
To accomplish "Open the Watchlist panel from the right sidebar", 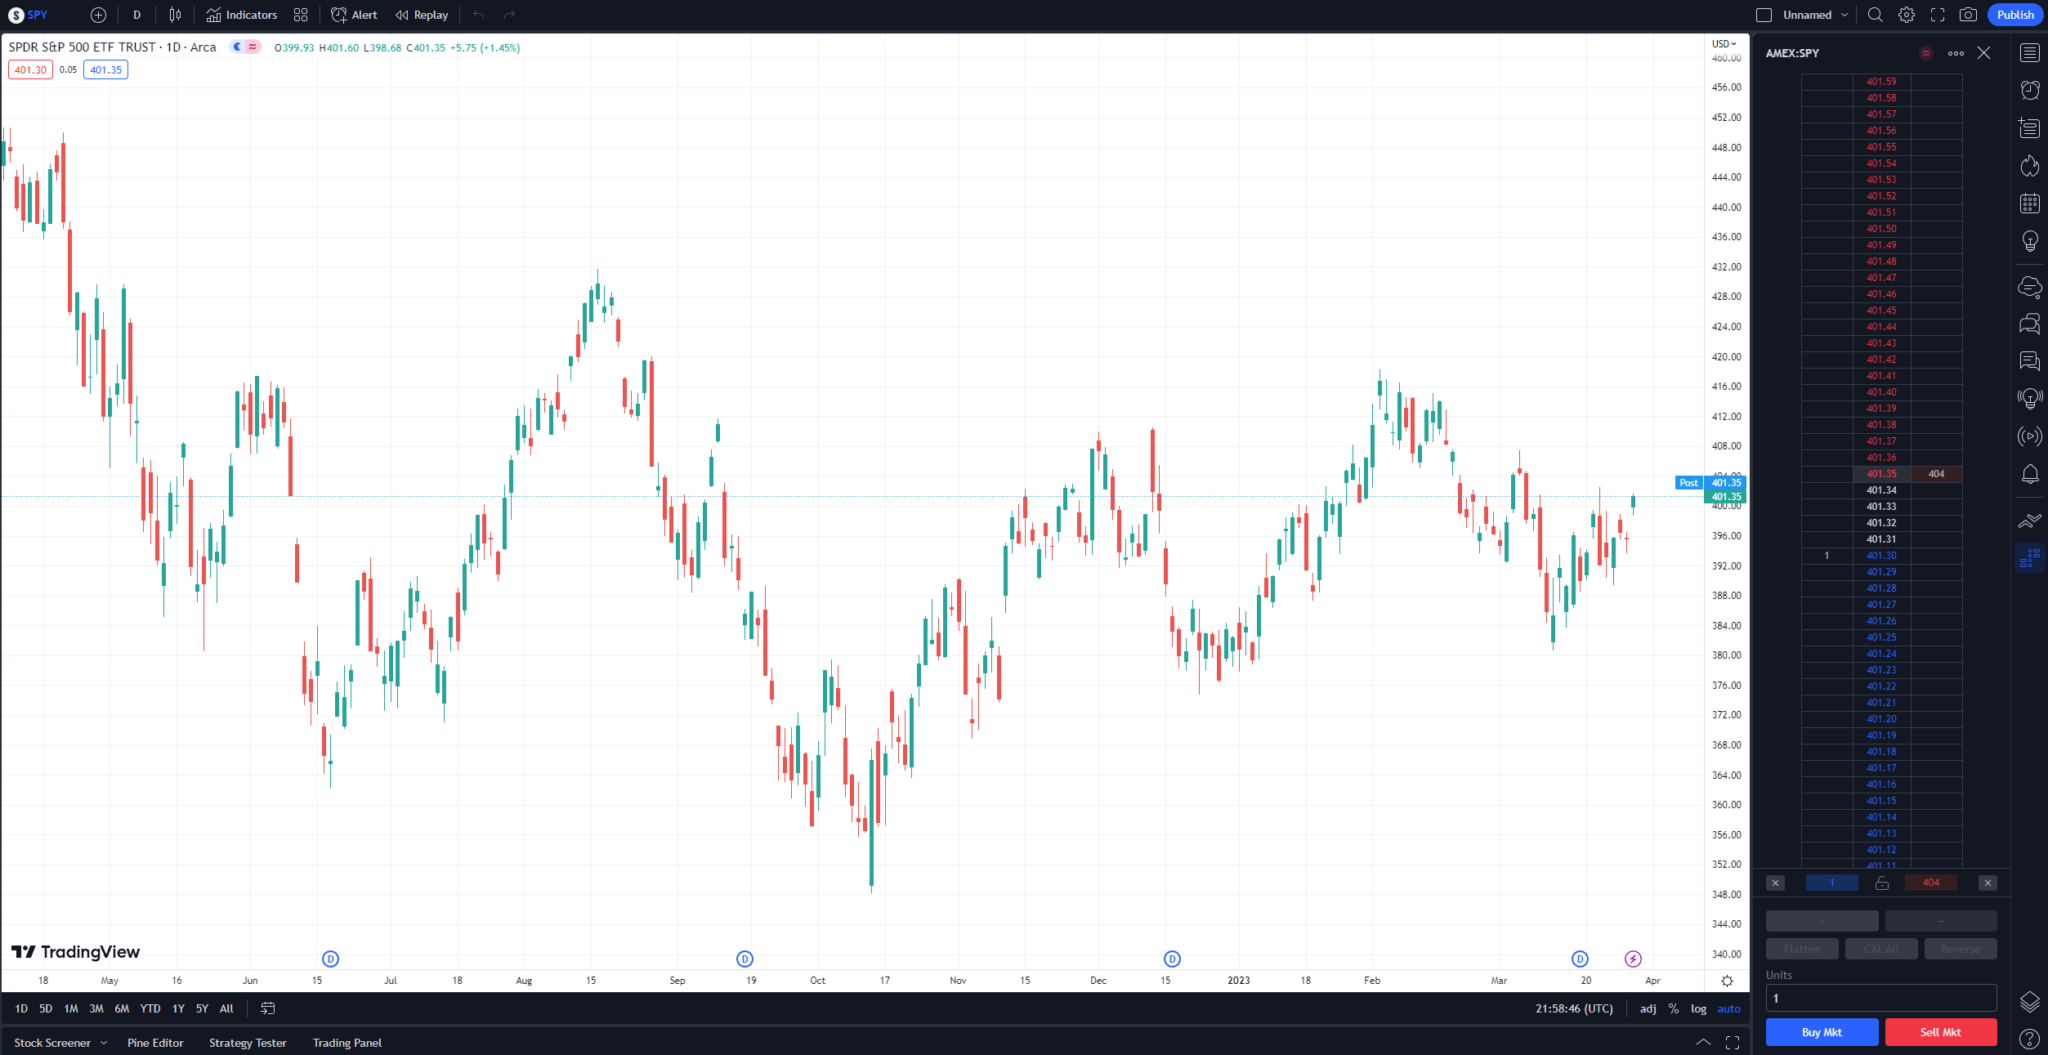I will point(2030,52).
